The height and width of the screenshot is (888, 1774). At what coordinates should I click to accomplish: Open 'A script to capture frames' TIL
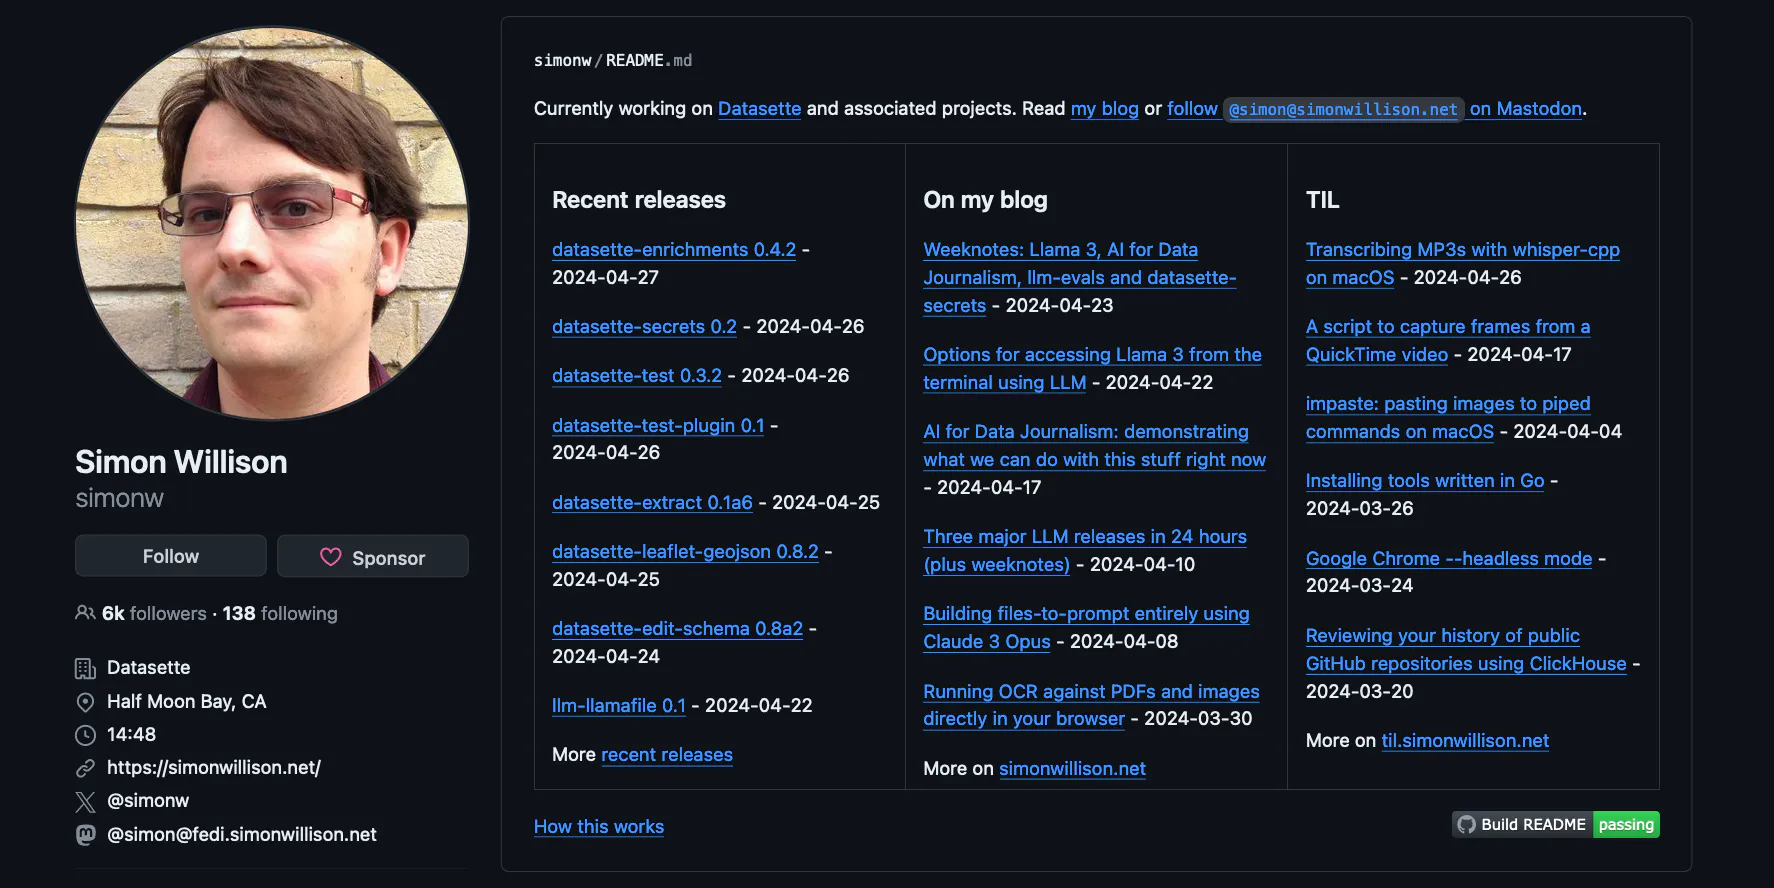pyautogui.click(x=1447, y=341)
